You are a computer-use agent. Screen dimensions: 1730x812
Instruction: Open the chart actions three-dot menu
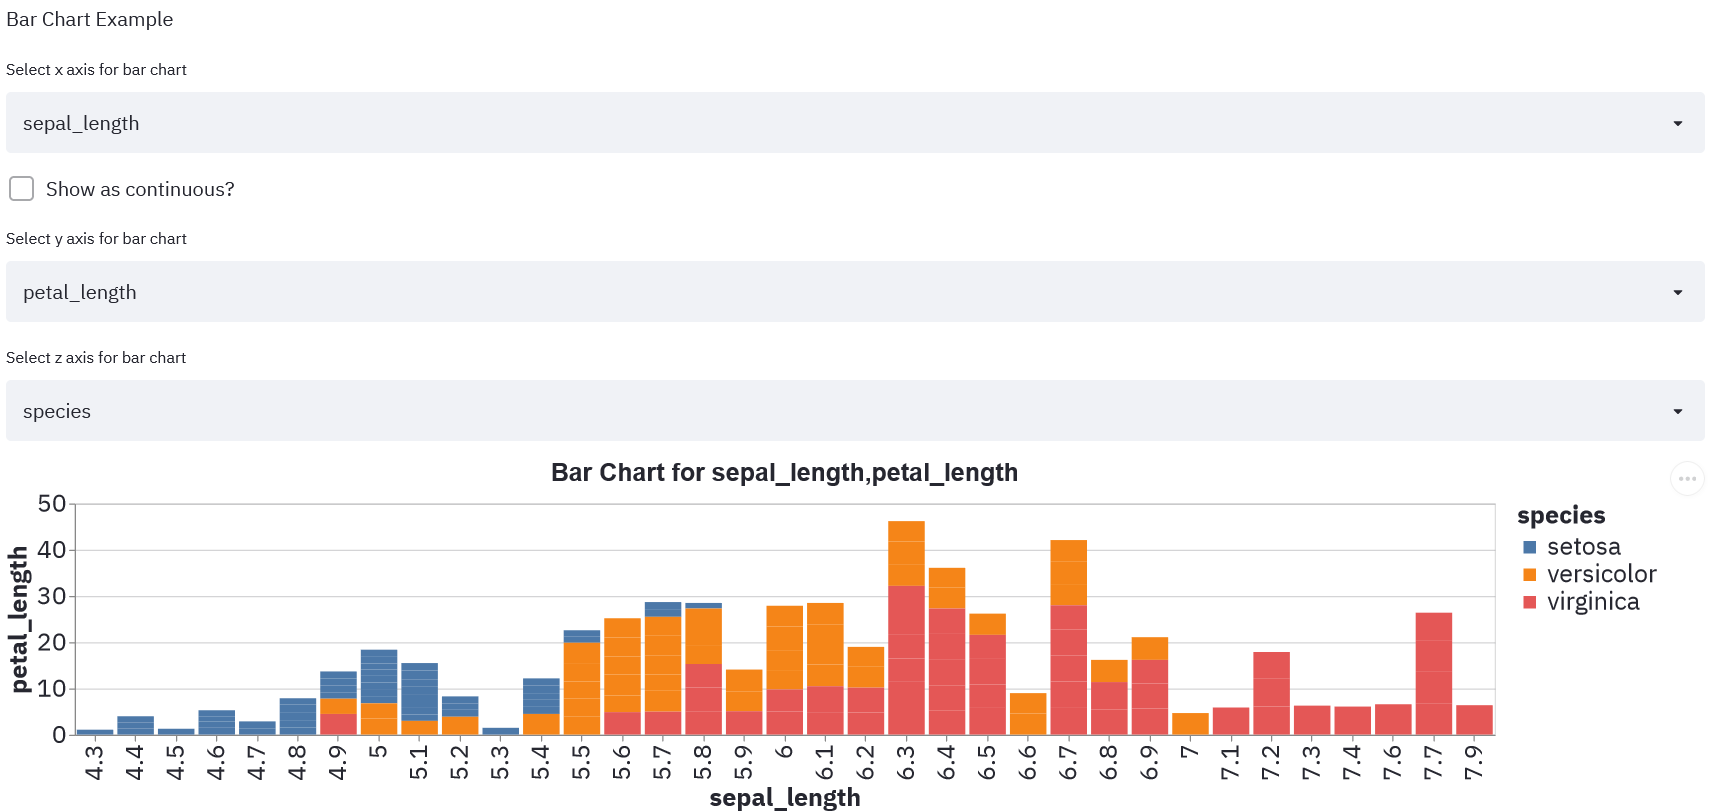1687,479
